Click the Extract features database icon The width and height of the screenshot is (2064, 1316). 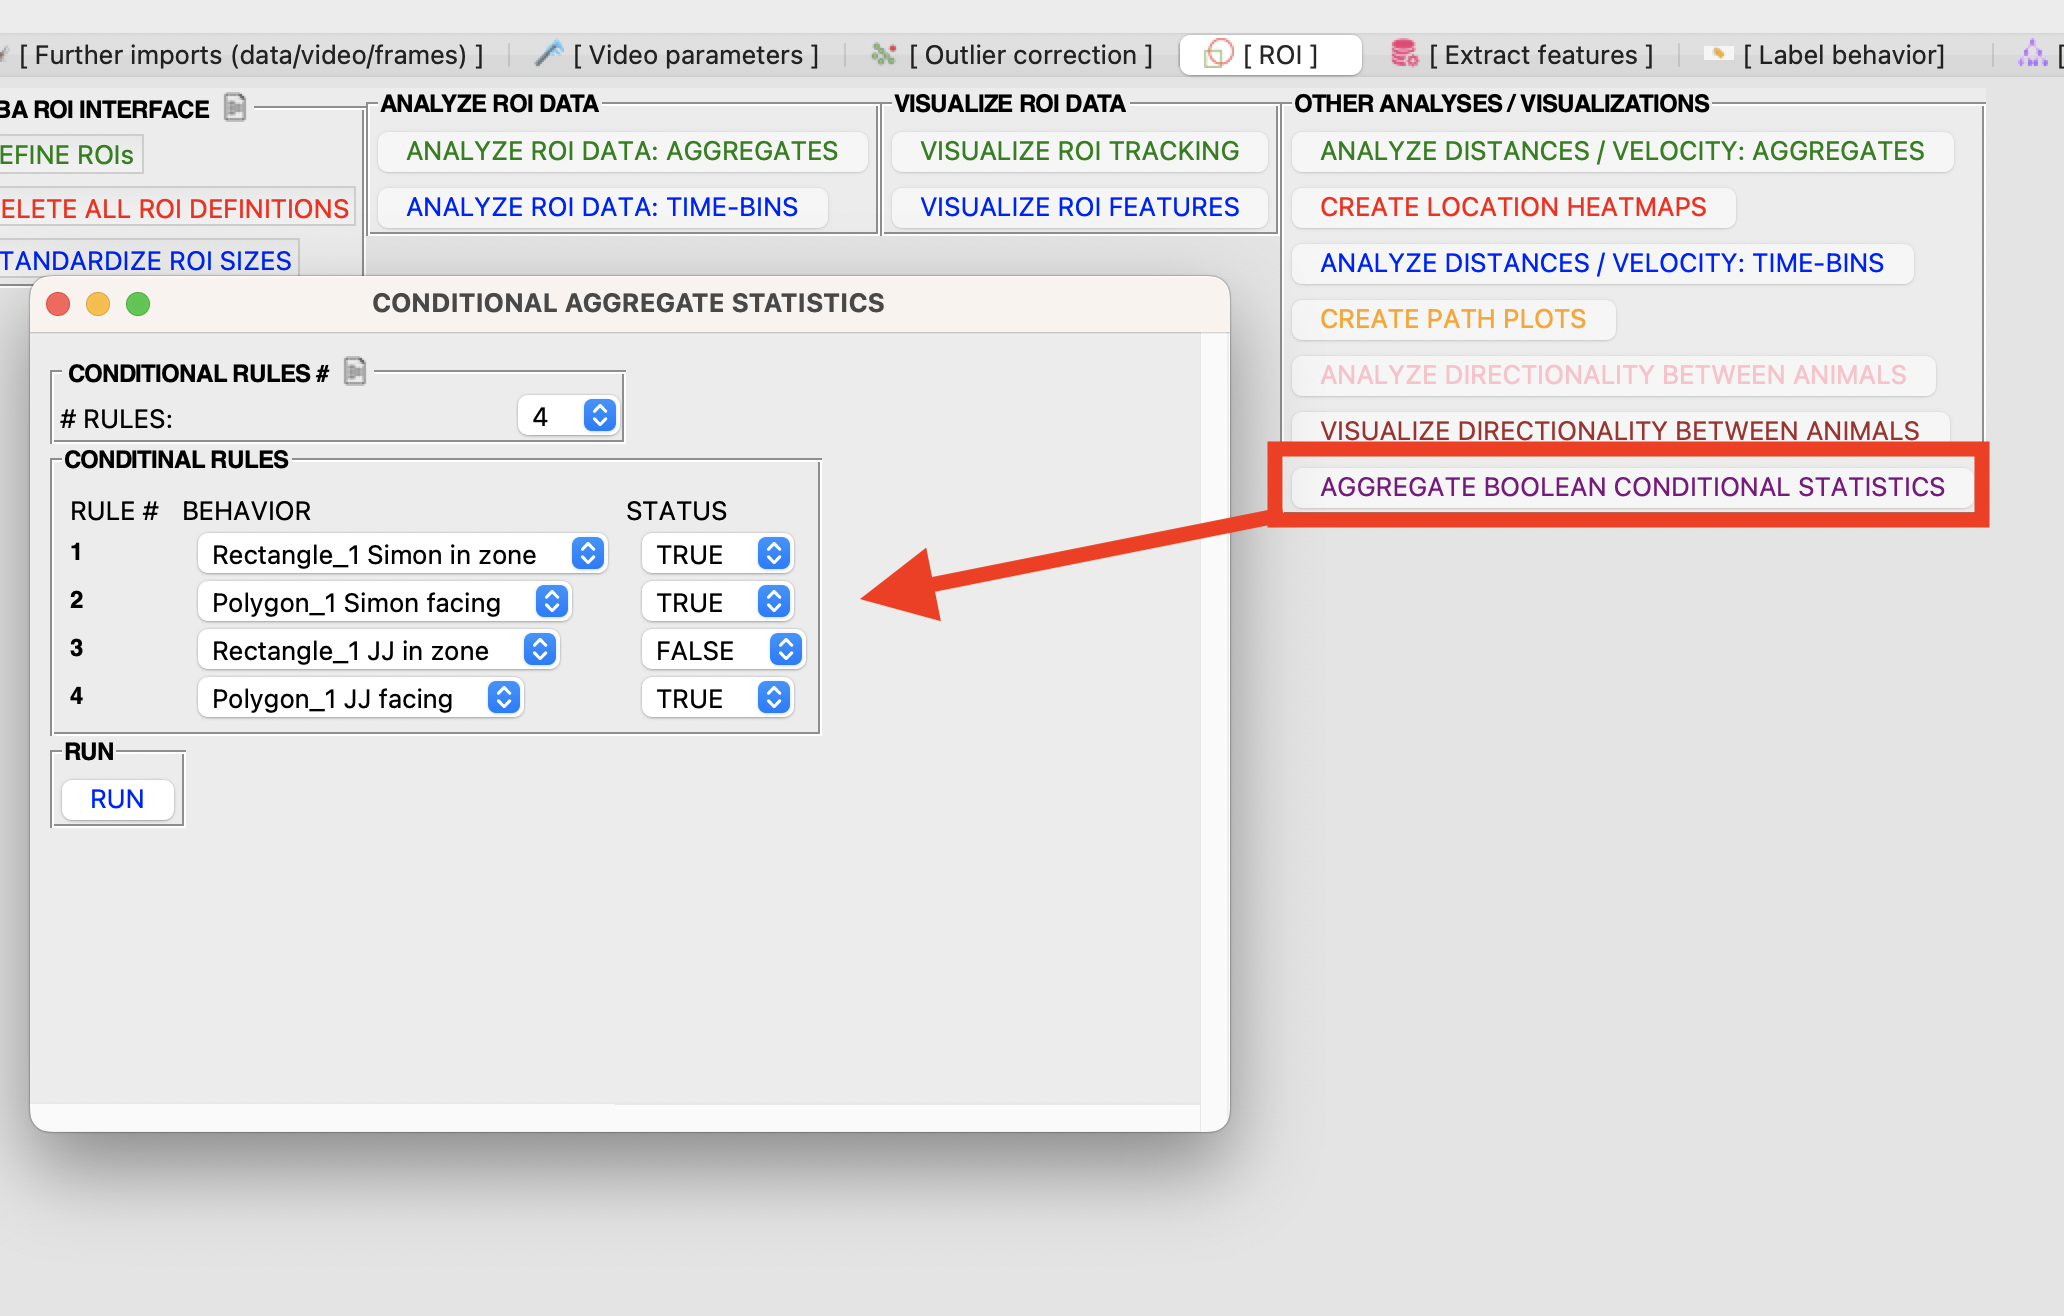tap(1404, 54)
